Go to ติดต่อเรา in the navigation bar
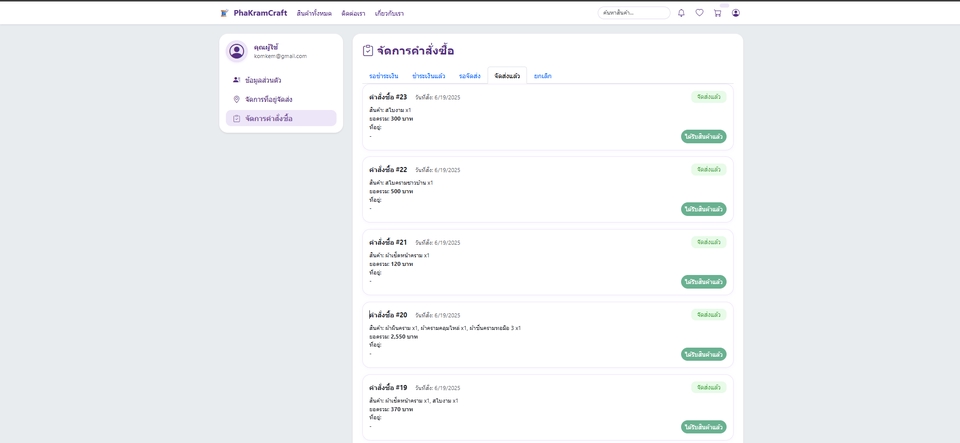960x443 pixels. click(353, 13)
